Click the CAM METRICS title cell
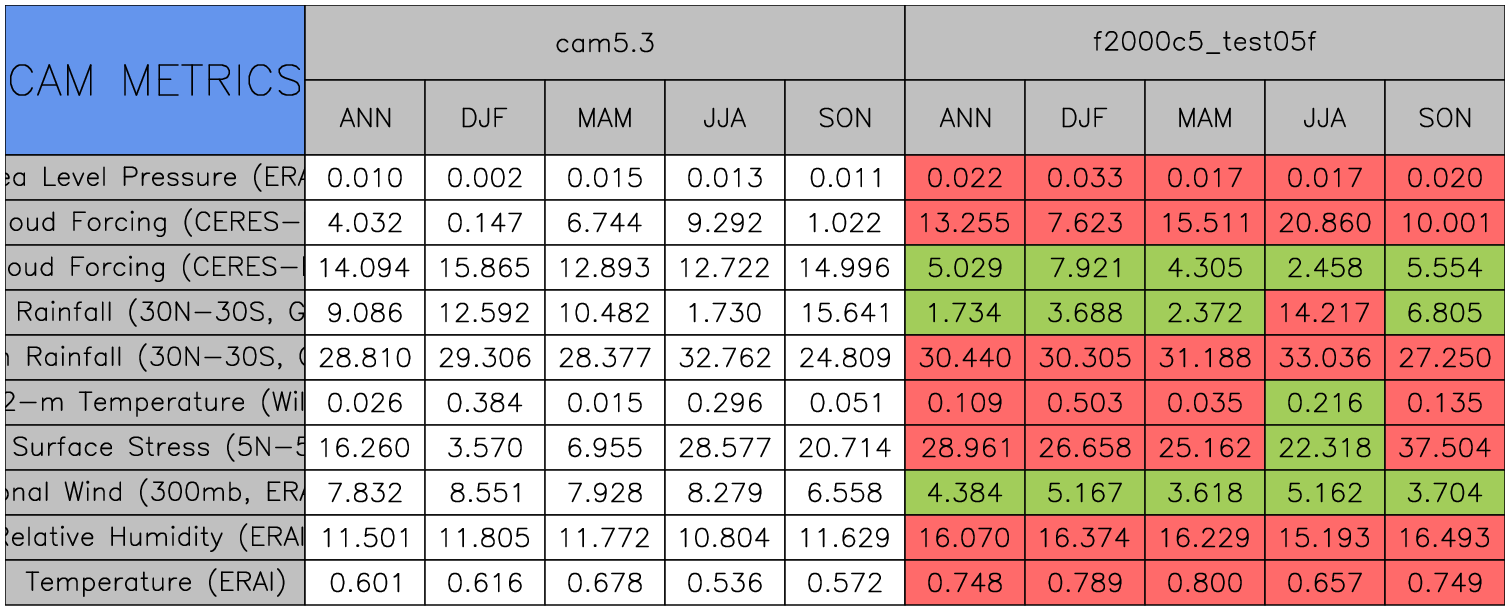This screenshot has width=1510, height=611. click(155, 80)
